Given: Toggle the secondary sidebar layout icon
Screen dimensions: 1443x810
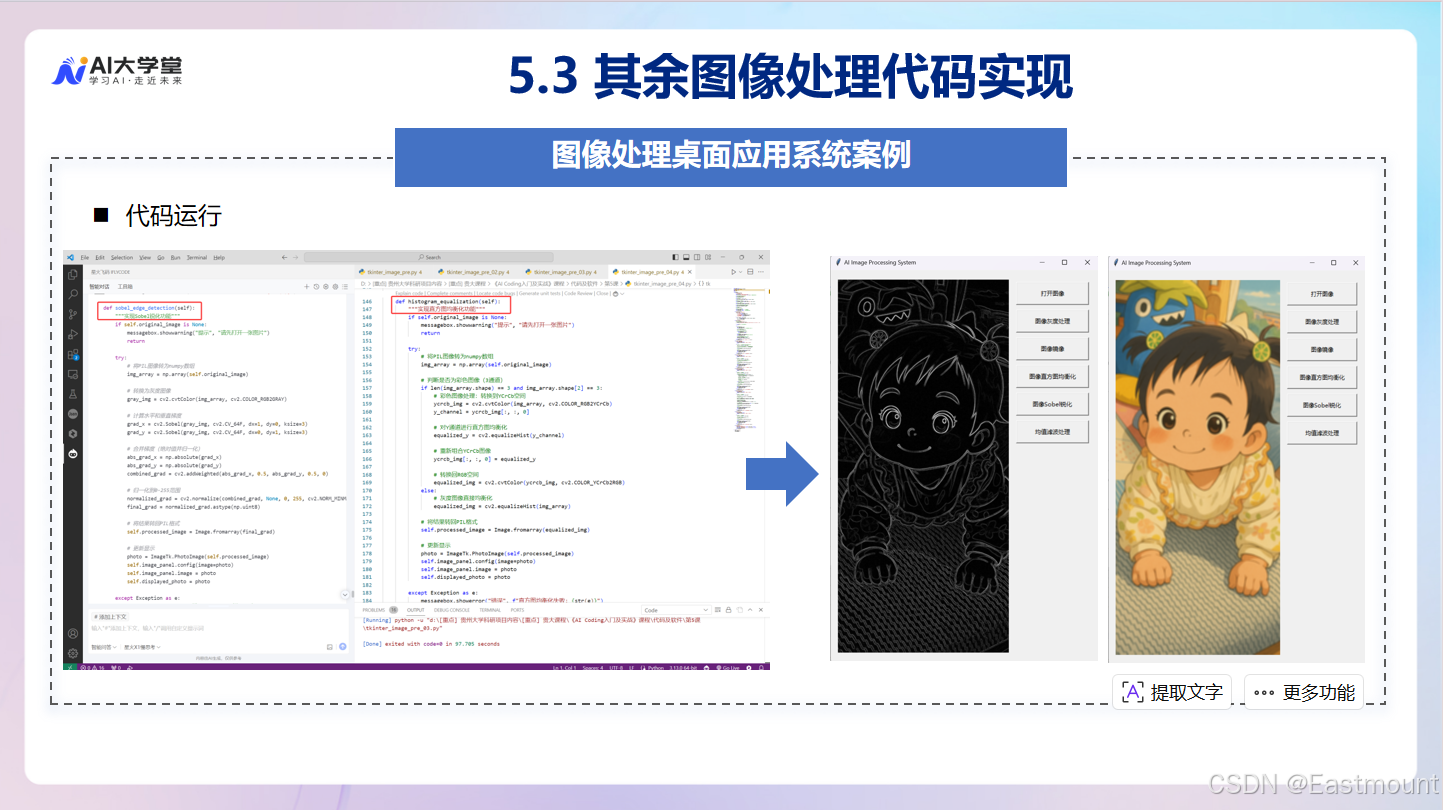Looking at the screenshot, I should [697, 257].
